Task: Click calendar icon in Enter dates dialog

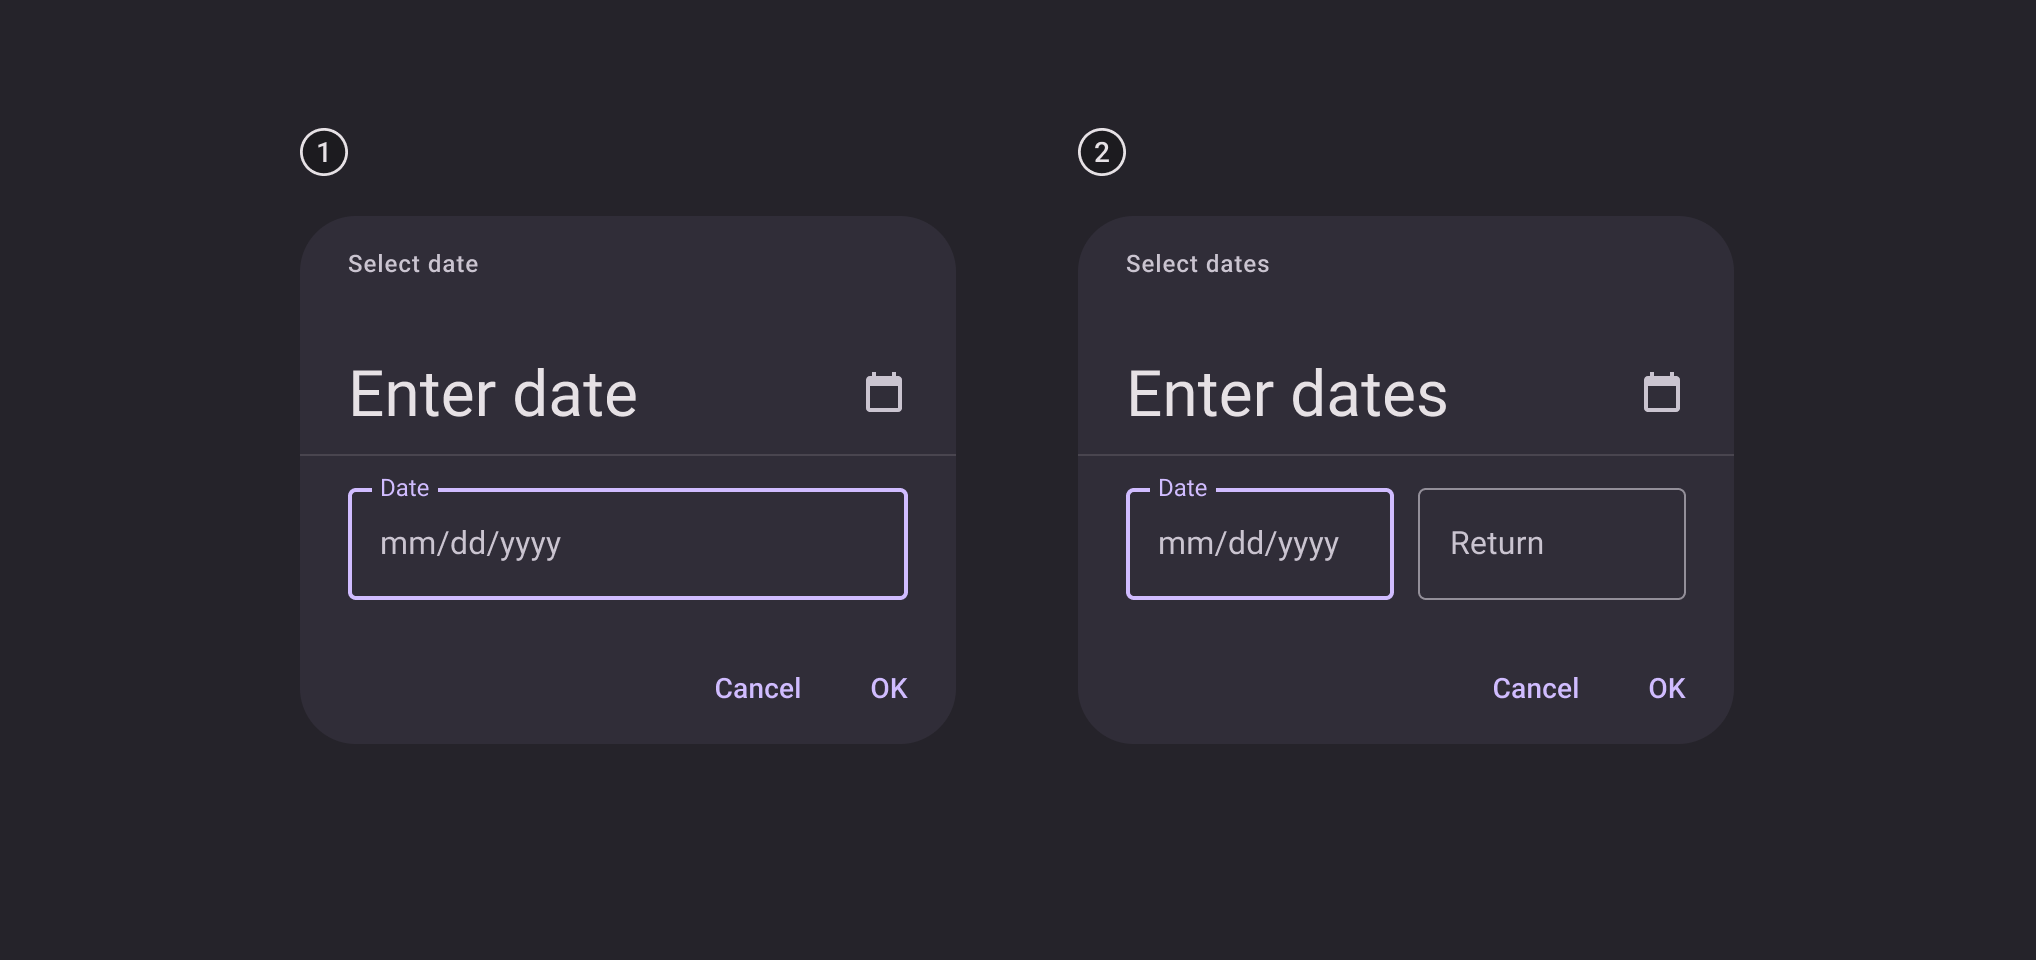Action: point(1661,393)
